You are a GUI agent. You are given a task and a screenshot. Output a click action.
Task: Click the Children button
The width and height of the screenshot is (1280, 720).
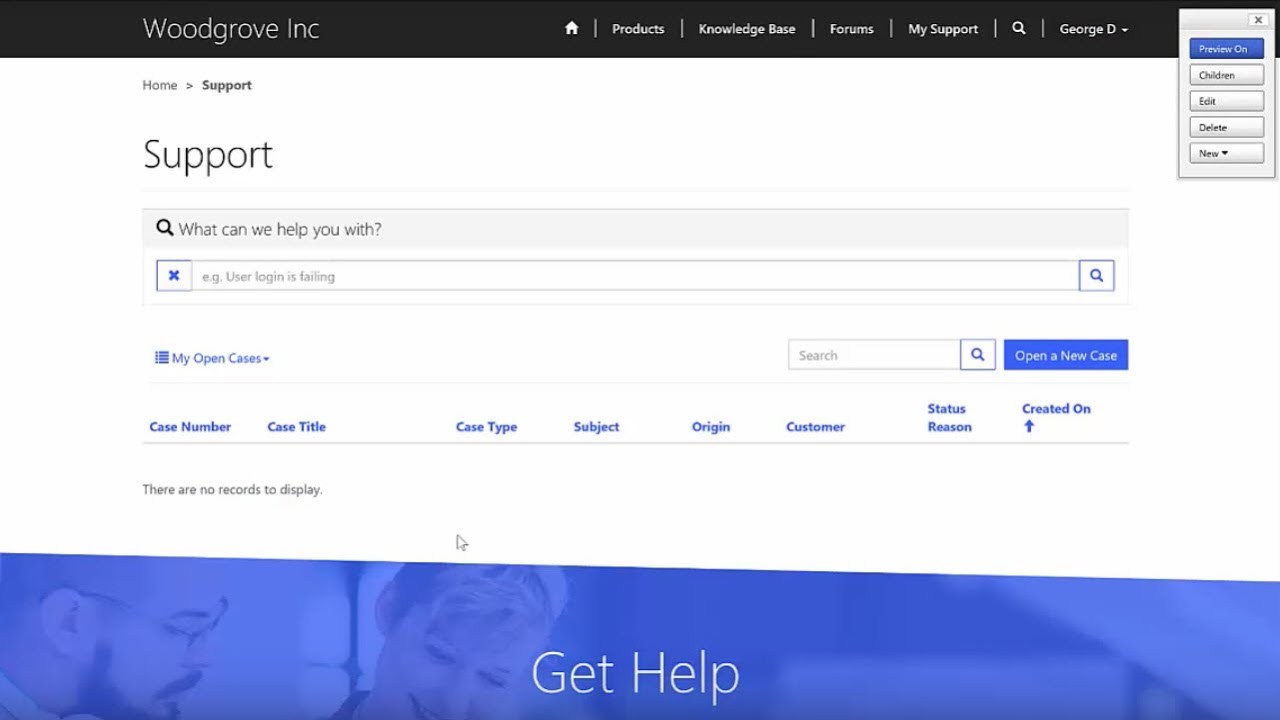click(x=1226, y=75)
